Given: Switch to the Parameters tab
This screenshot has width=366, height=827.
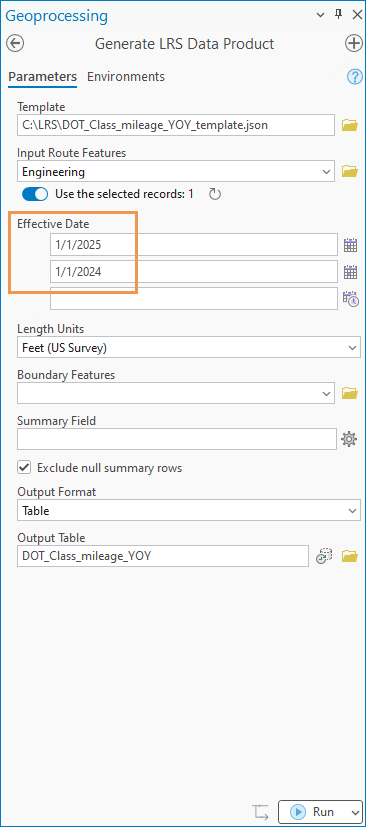Looking at the screenshot, I should coord(43,76).
